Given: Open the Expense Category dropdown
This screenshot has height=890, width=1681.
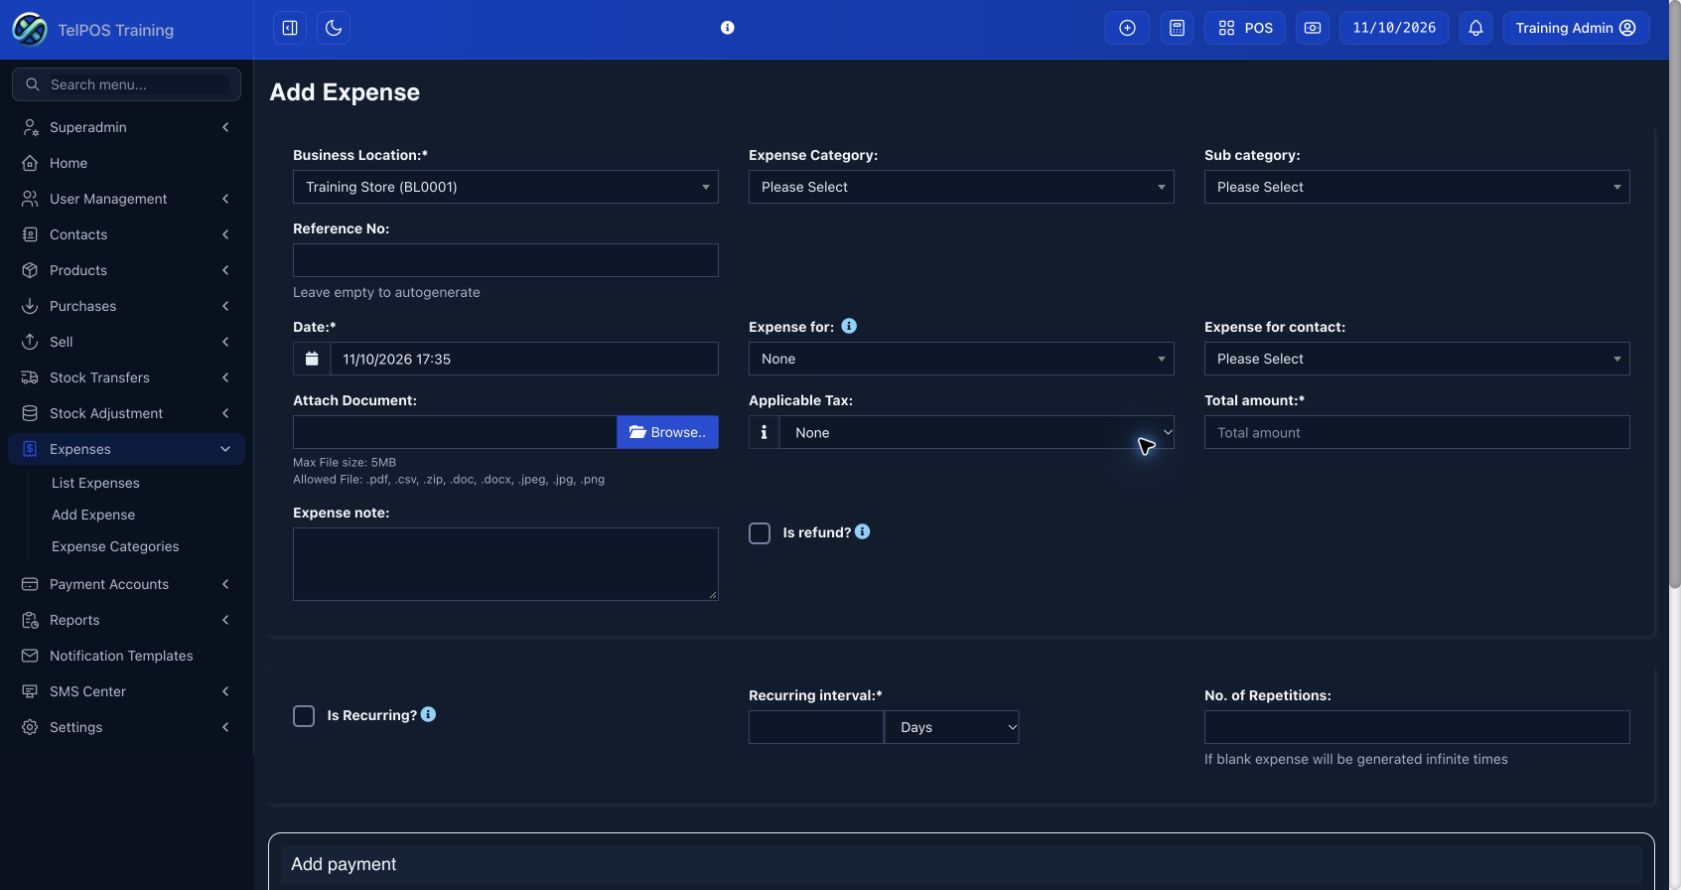Looking at the screenshot, I should click(x=962, y=187).
